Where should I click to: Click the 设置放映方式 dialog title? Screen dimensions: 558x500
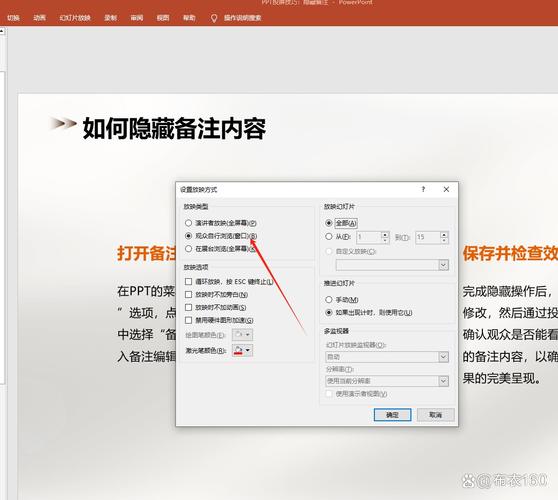tap(198, 190)
